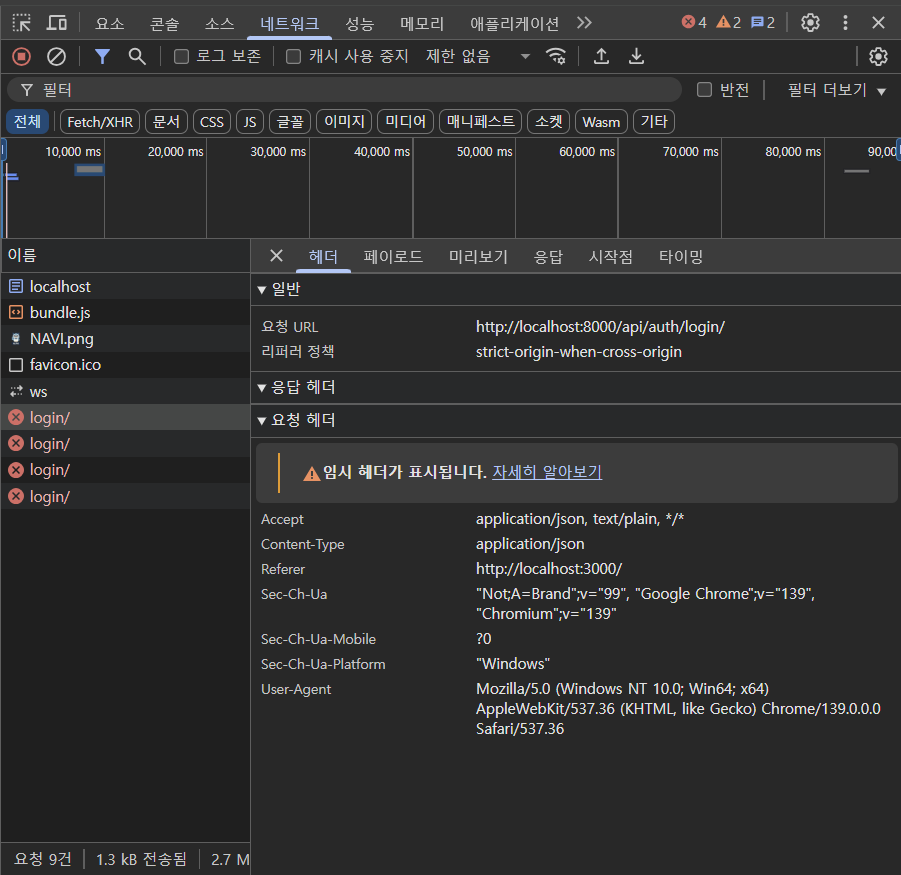Click the 60,000 ms mark on the timeline

click(590, 152)
